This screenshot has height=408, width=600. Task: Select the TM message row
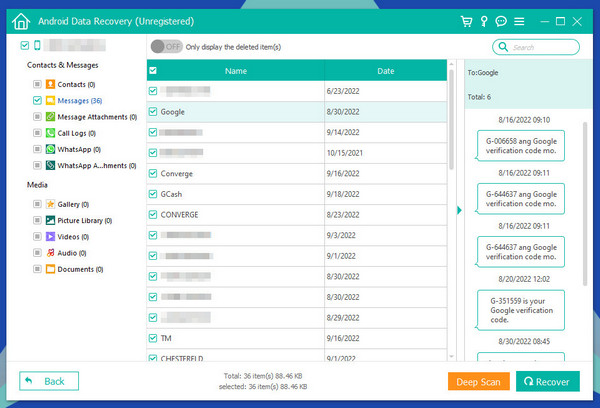[297, 338]
